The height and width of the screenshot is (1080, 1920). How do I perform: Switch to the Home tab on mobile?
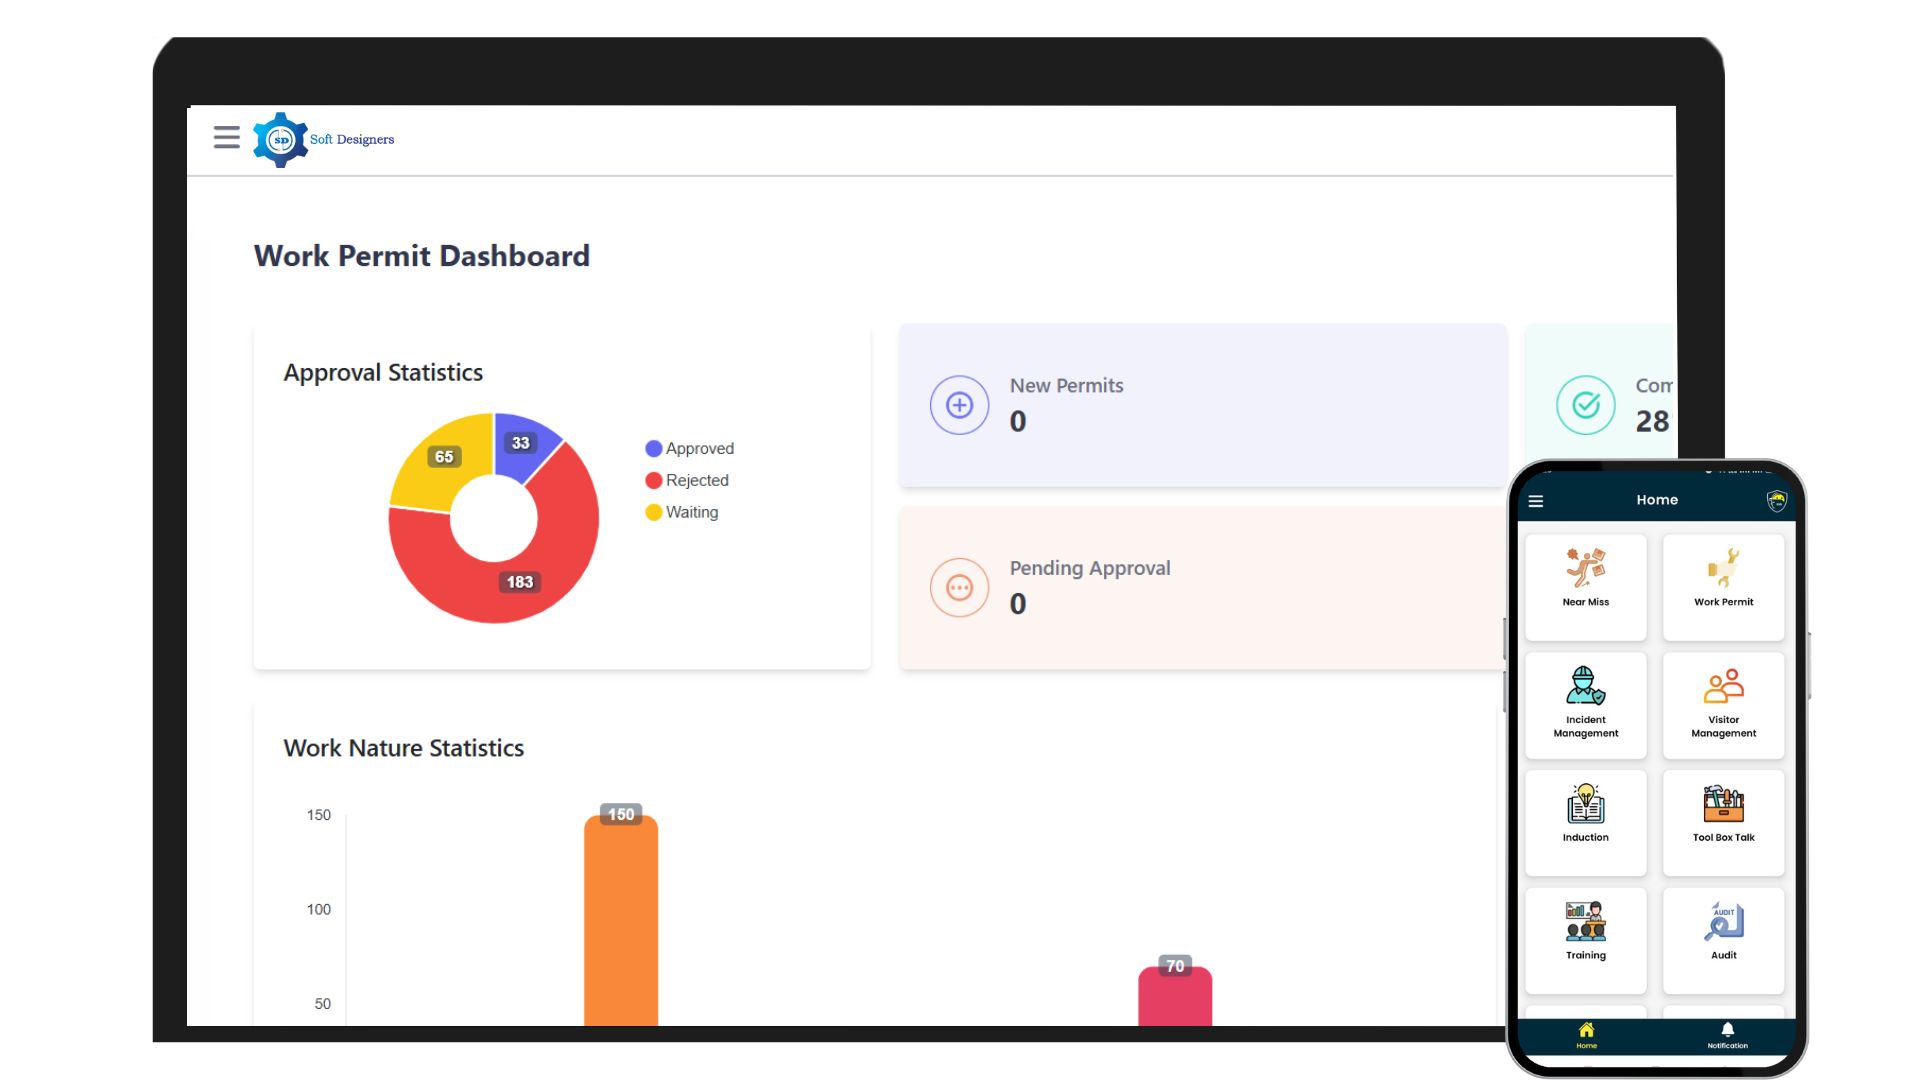[x=1586, y=1036]
